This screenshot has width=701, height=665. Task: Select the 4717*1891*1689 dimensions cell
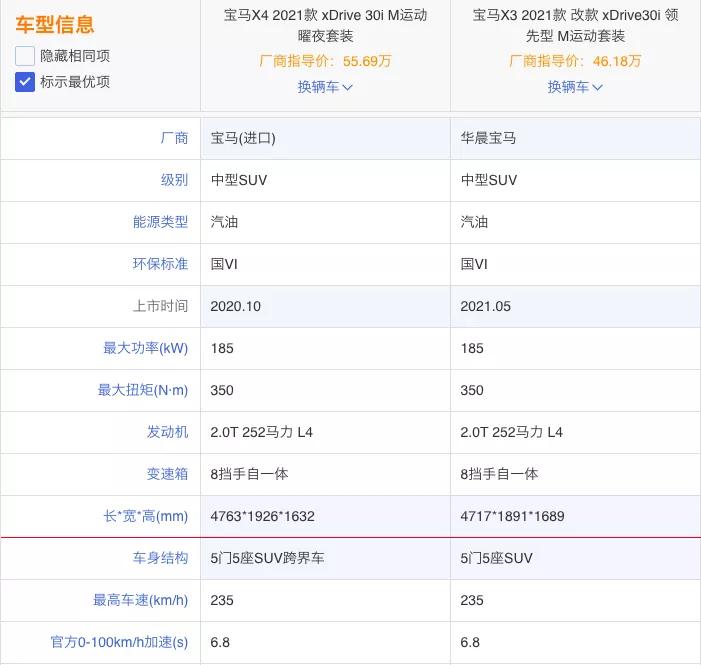pos(576,516)
